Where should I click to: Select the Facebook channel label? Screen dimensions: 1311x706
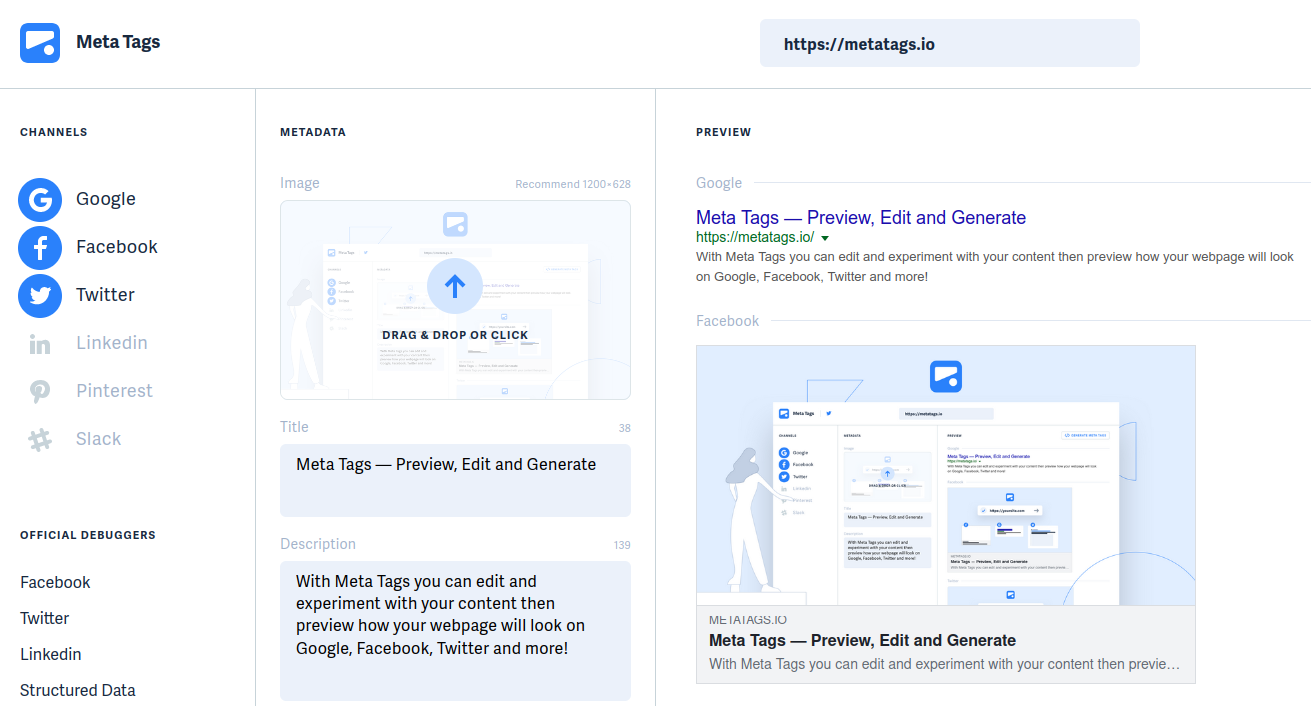[117, 247]
